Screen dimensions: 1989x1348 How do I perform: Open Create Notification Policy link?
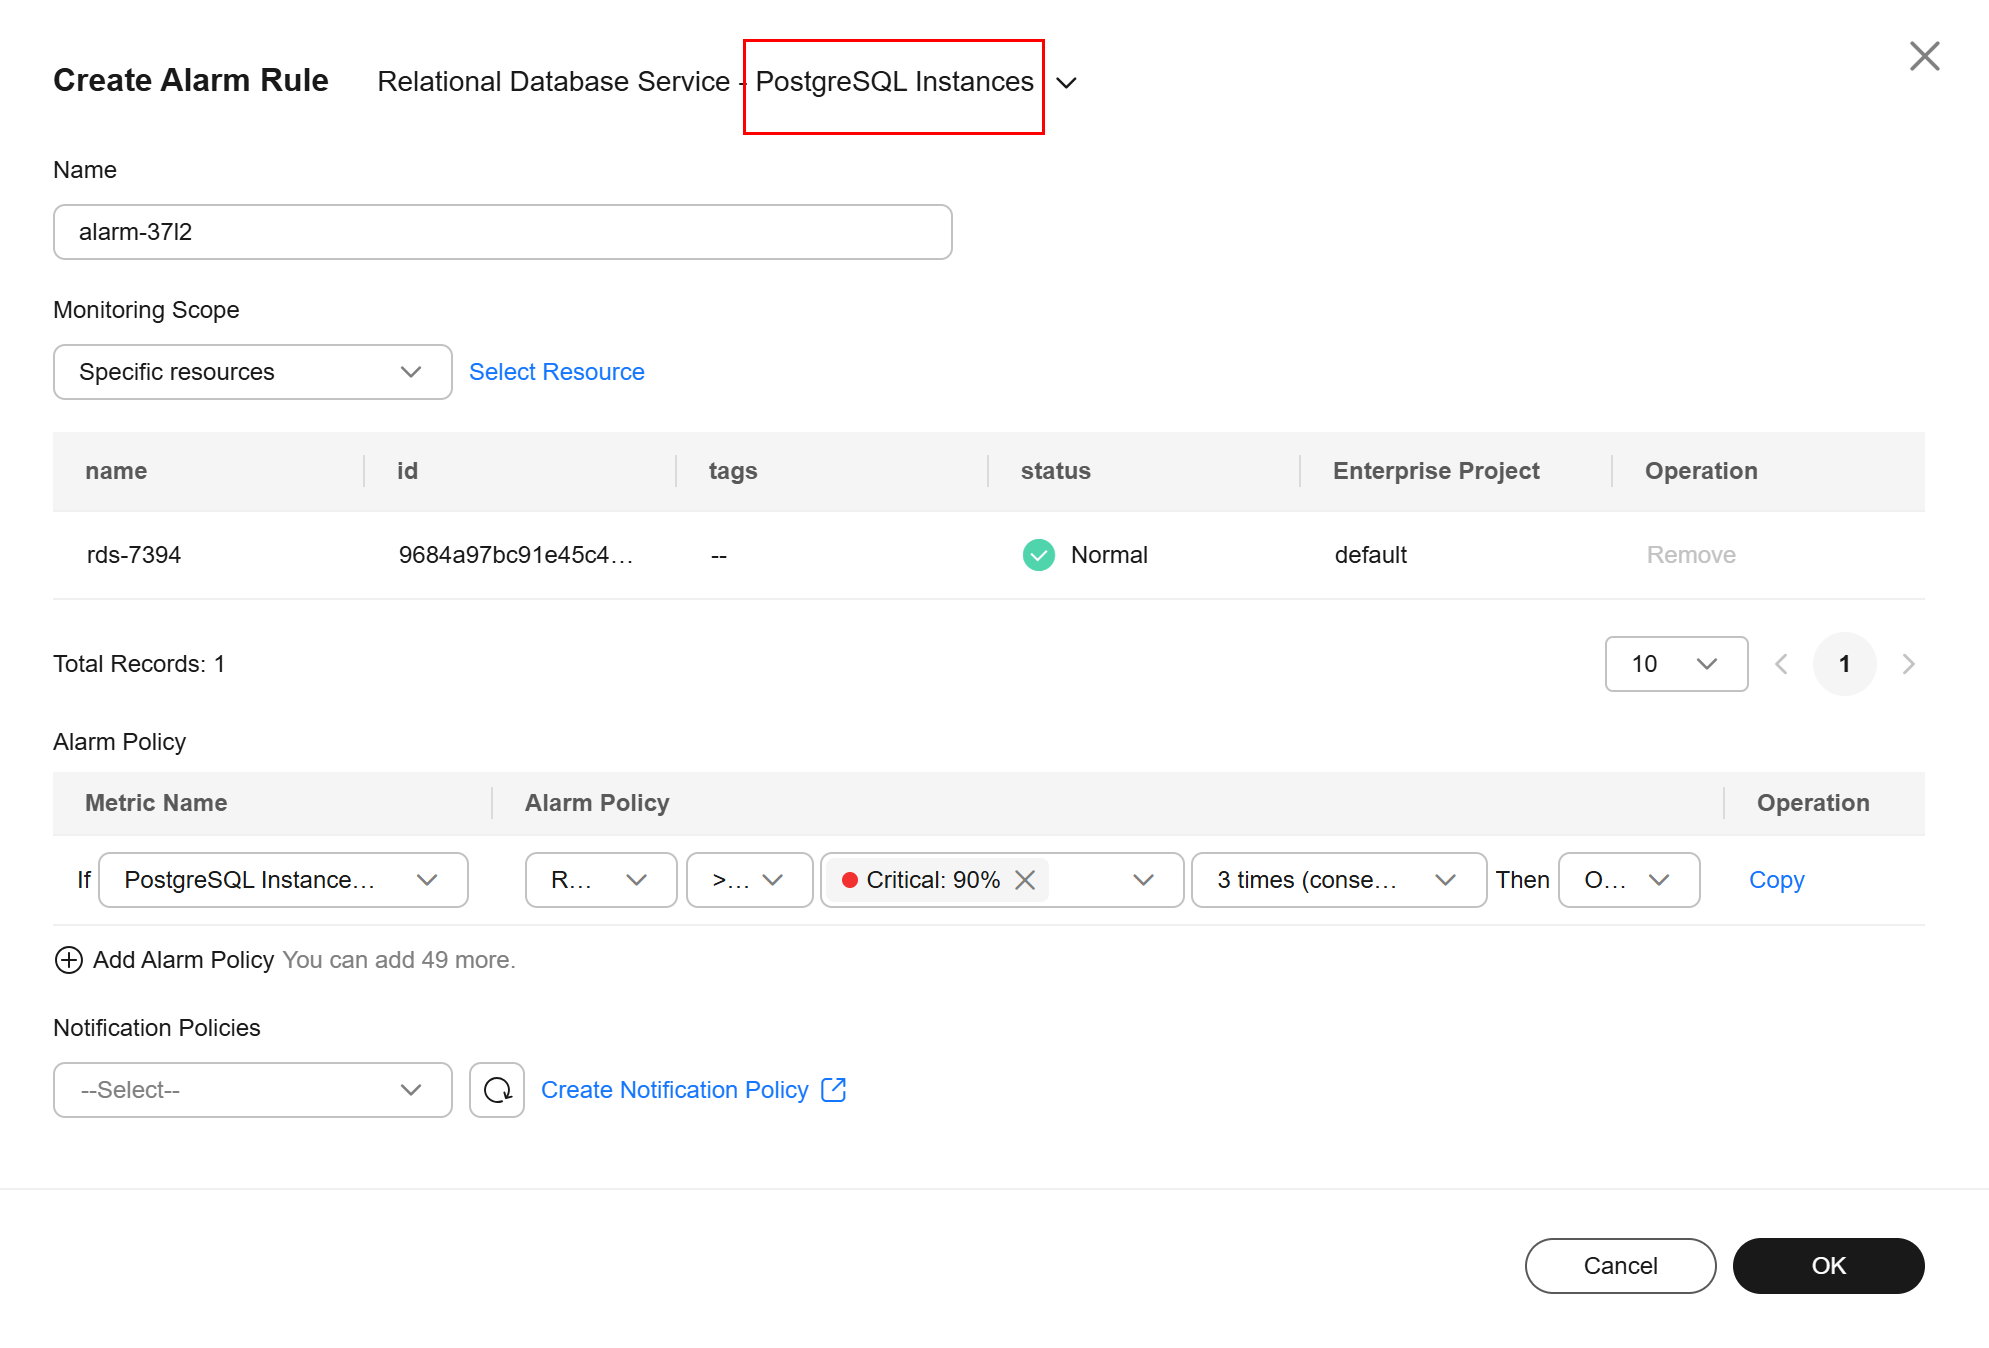pyautogui.click(x=675, y=1090)
